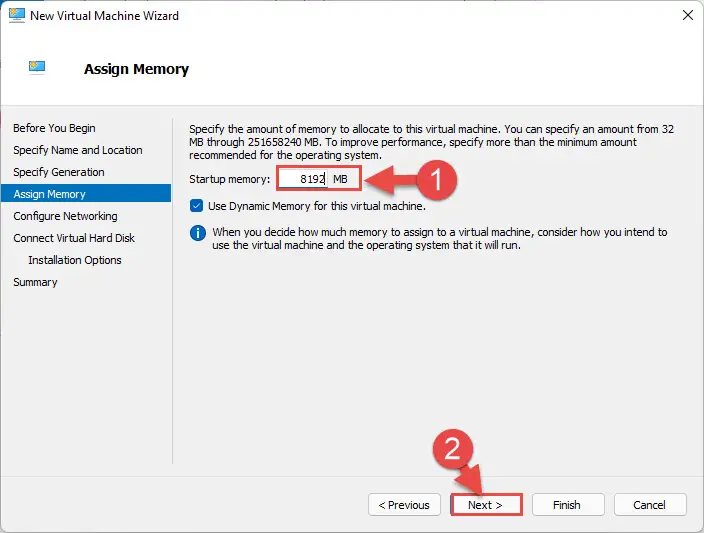The image size is (704, 533).
Task: Close the New Virtual Machine Wizard
Action: 687,15
